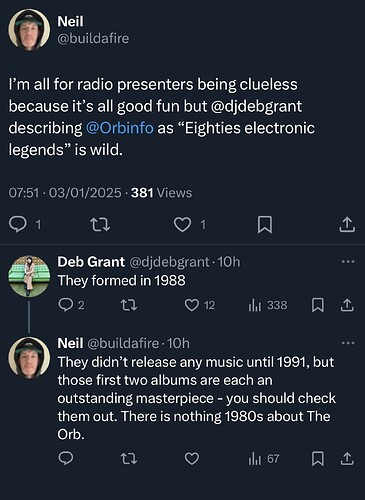Screen dimensions: 365x500
Task: Like Neil's reply about 1991 albums
Action: tap(192, 459)
